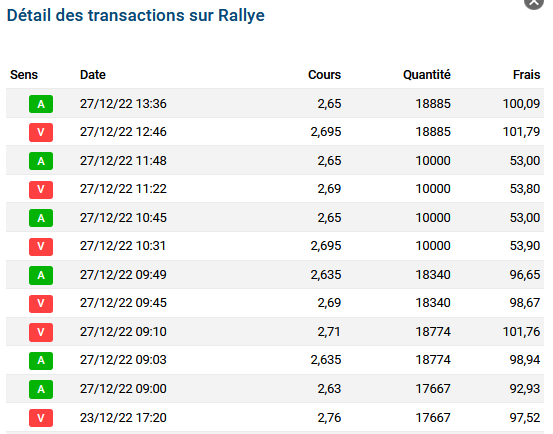
Task: Select the 27/12/22 09:10 date cell
Action: tap(123, 332)
